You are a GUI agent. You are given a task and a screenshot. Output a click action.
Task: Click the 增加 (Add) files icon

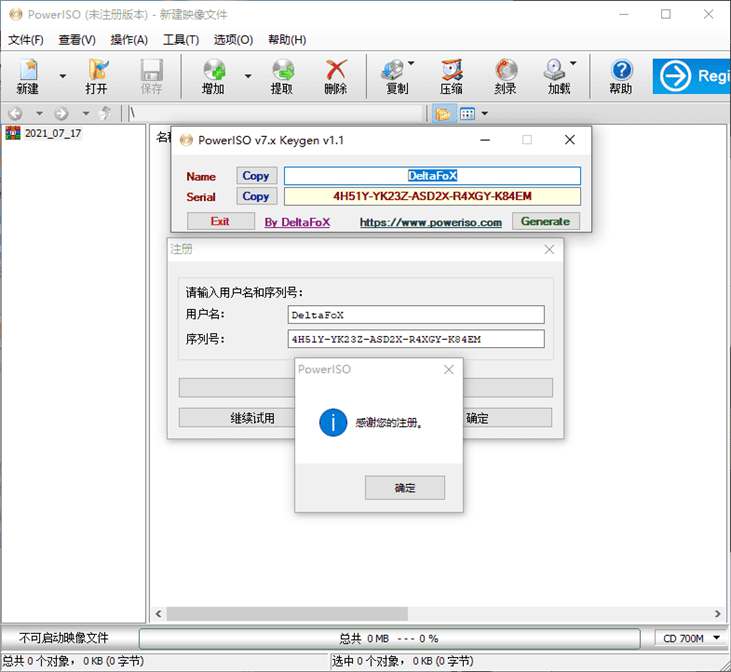tap(214, 76)
